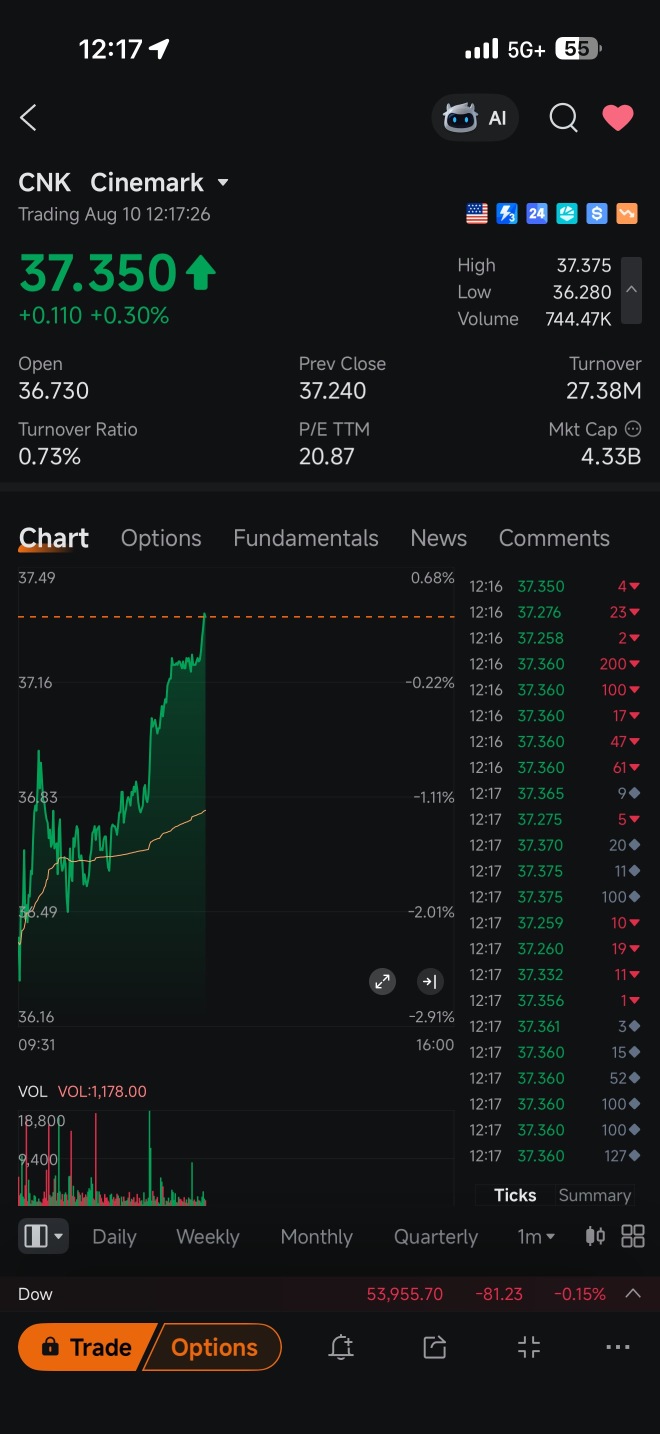Viewport: 660px width, 1434px height.
Task: Open the 1m interval dropdown
Action: point(536,1237)
